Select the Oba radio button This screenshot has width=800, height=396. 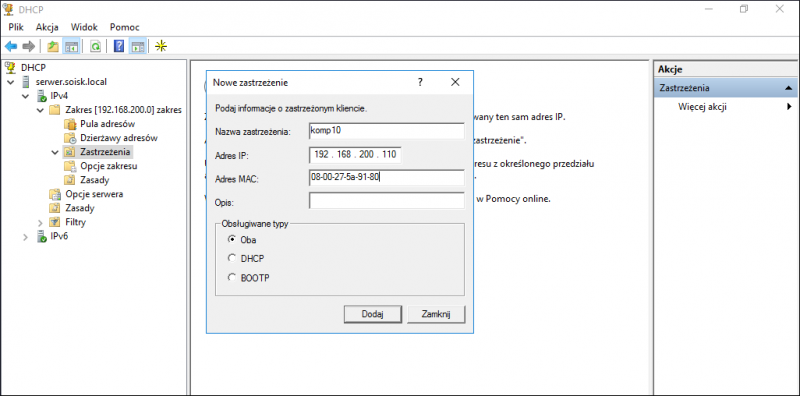click(x=232, y=239)
